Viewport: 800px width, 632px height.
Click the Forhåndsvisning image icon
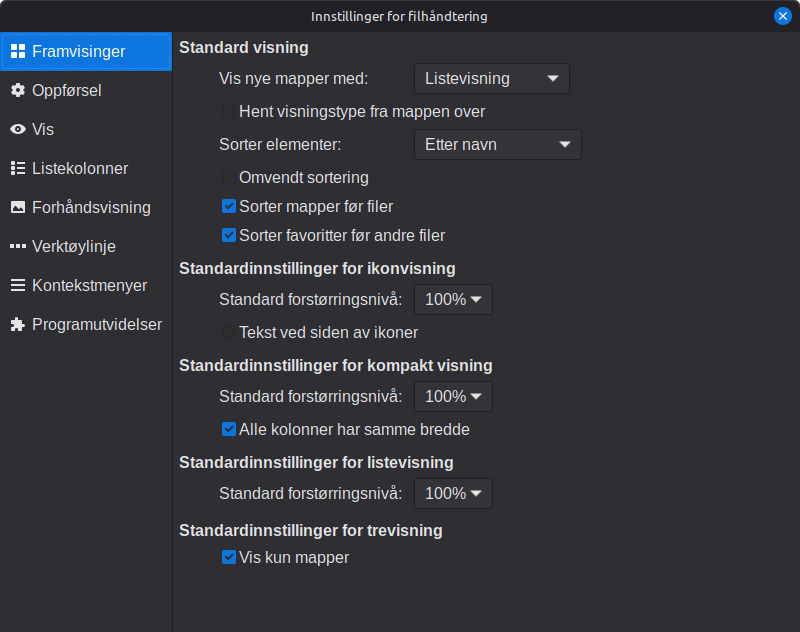point(18,207)
